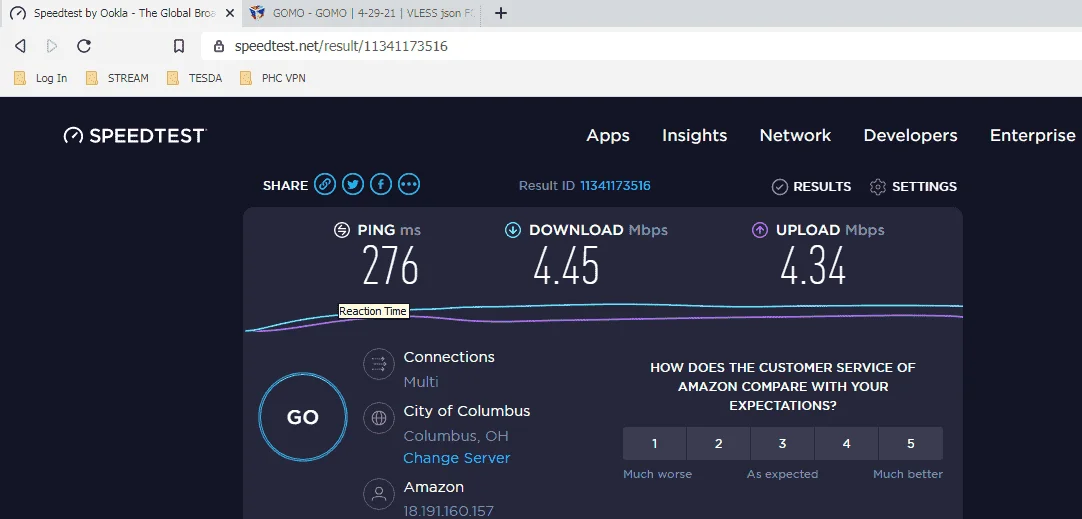Click the RESULTS checkmark icon

(x=780, y=186)
